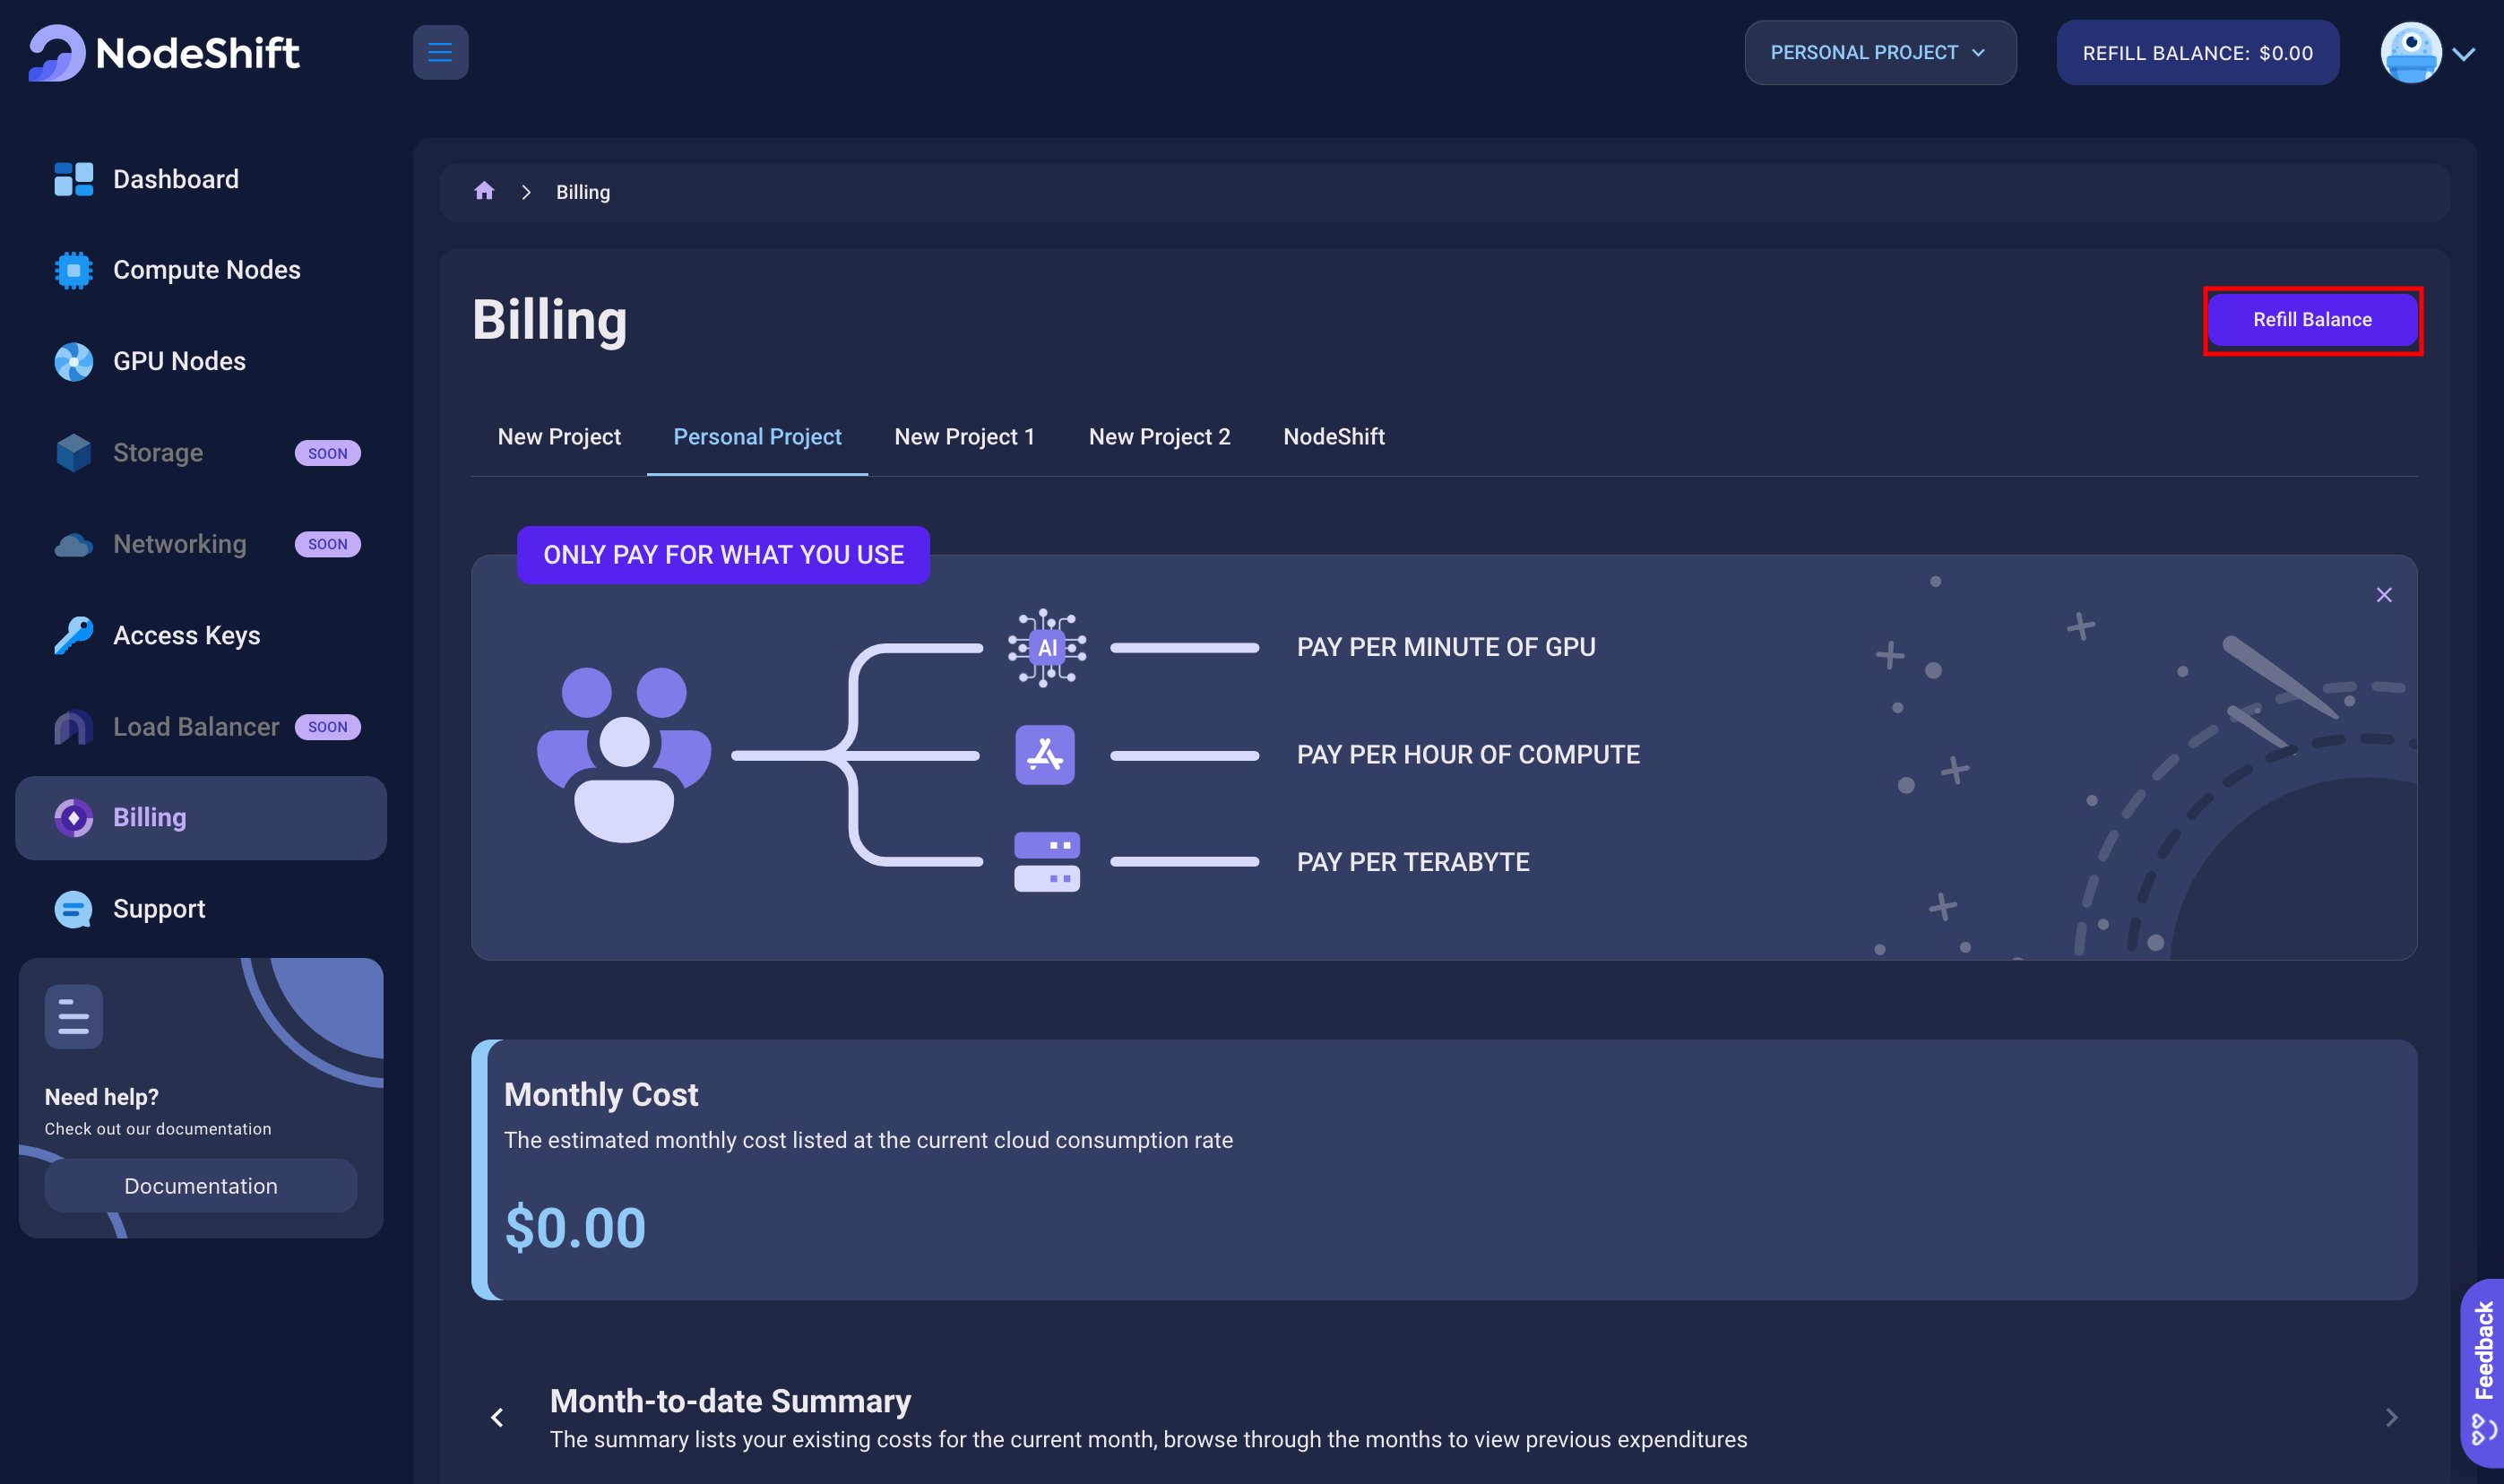Select the NodeShift tab
2504x1484 pixels.
click(x=1335, y=436)
